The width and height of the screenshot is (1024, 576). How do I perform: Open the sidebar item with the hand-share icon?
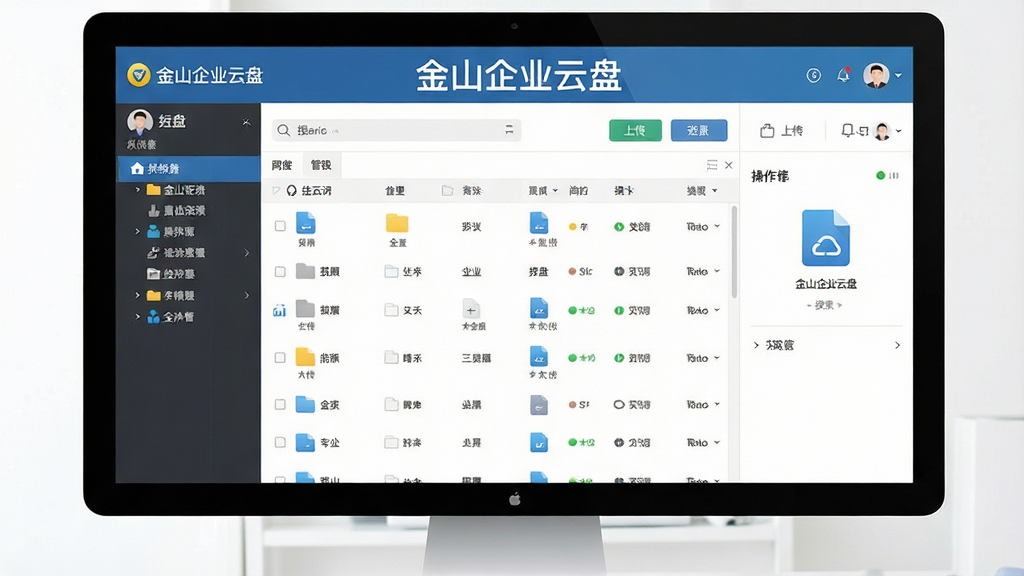tap(176, 253)
